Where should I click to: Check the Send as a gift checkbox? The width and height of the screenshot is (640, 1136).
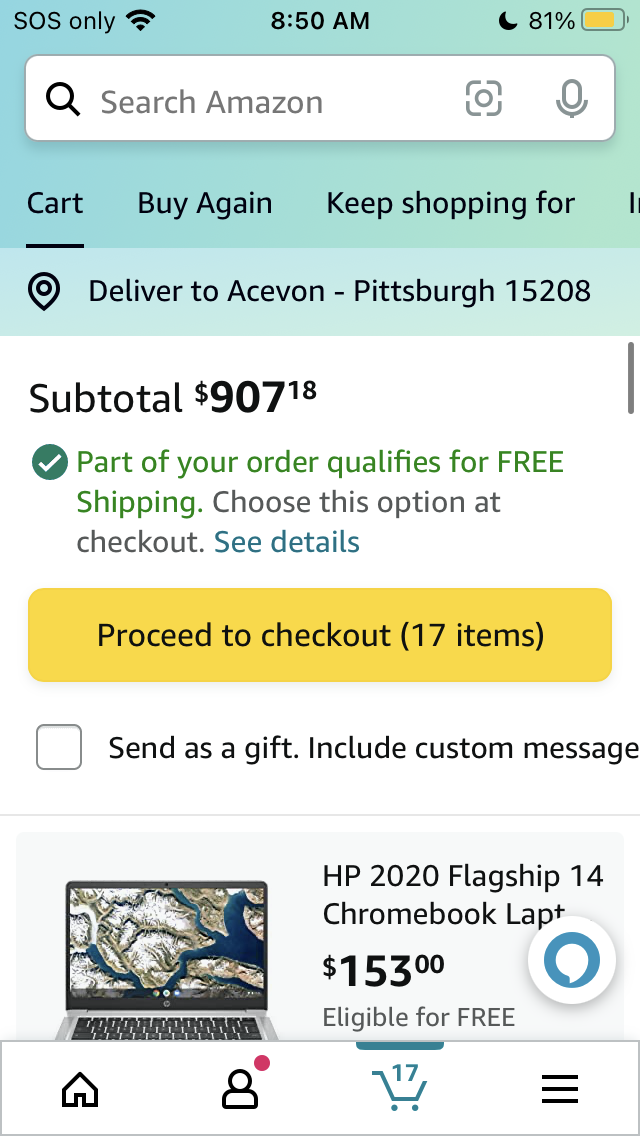coord(59,748)
